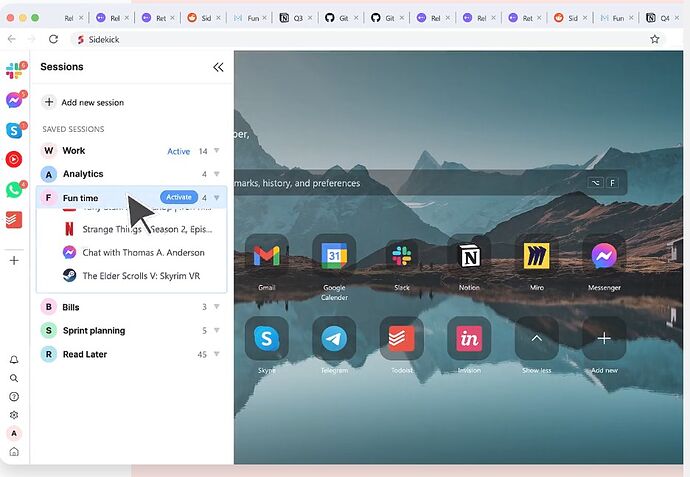Screen dimensions: 690x477
Task: Reload the page
Action: [x=53, y=39]
